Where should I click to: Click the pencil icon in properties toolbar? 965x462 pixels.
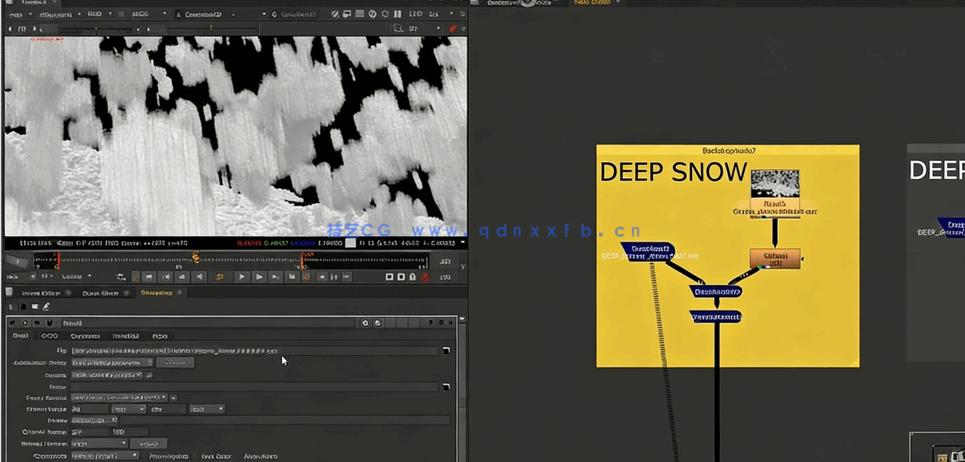tap(46, 307)
